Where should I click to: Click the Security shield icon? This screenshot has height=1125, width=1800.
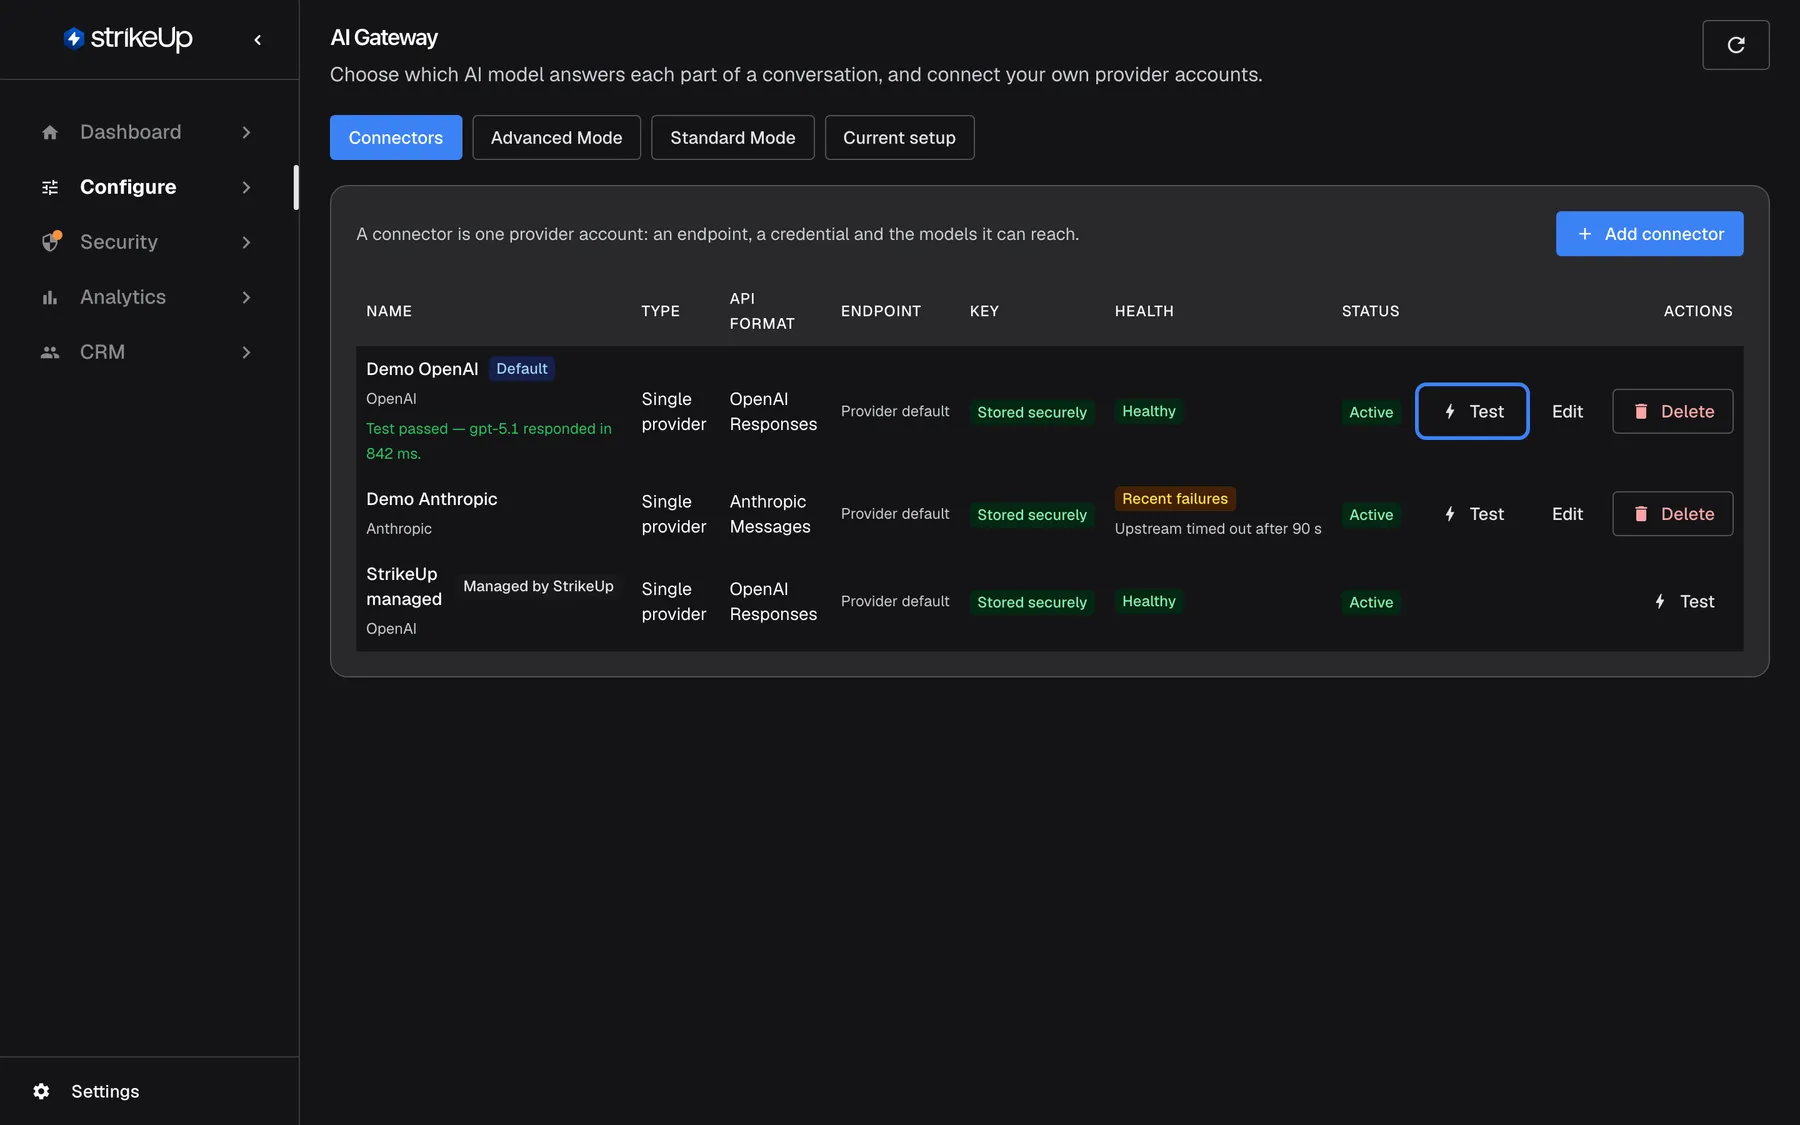point(50,242)
